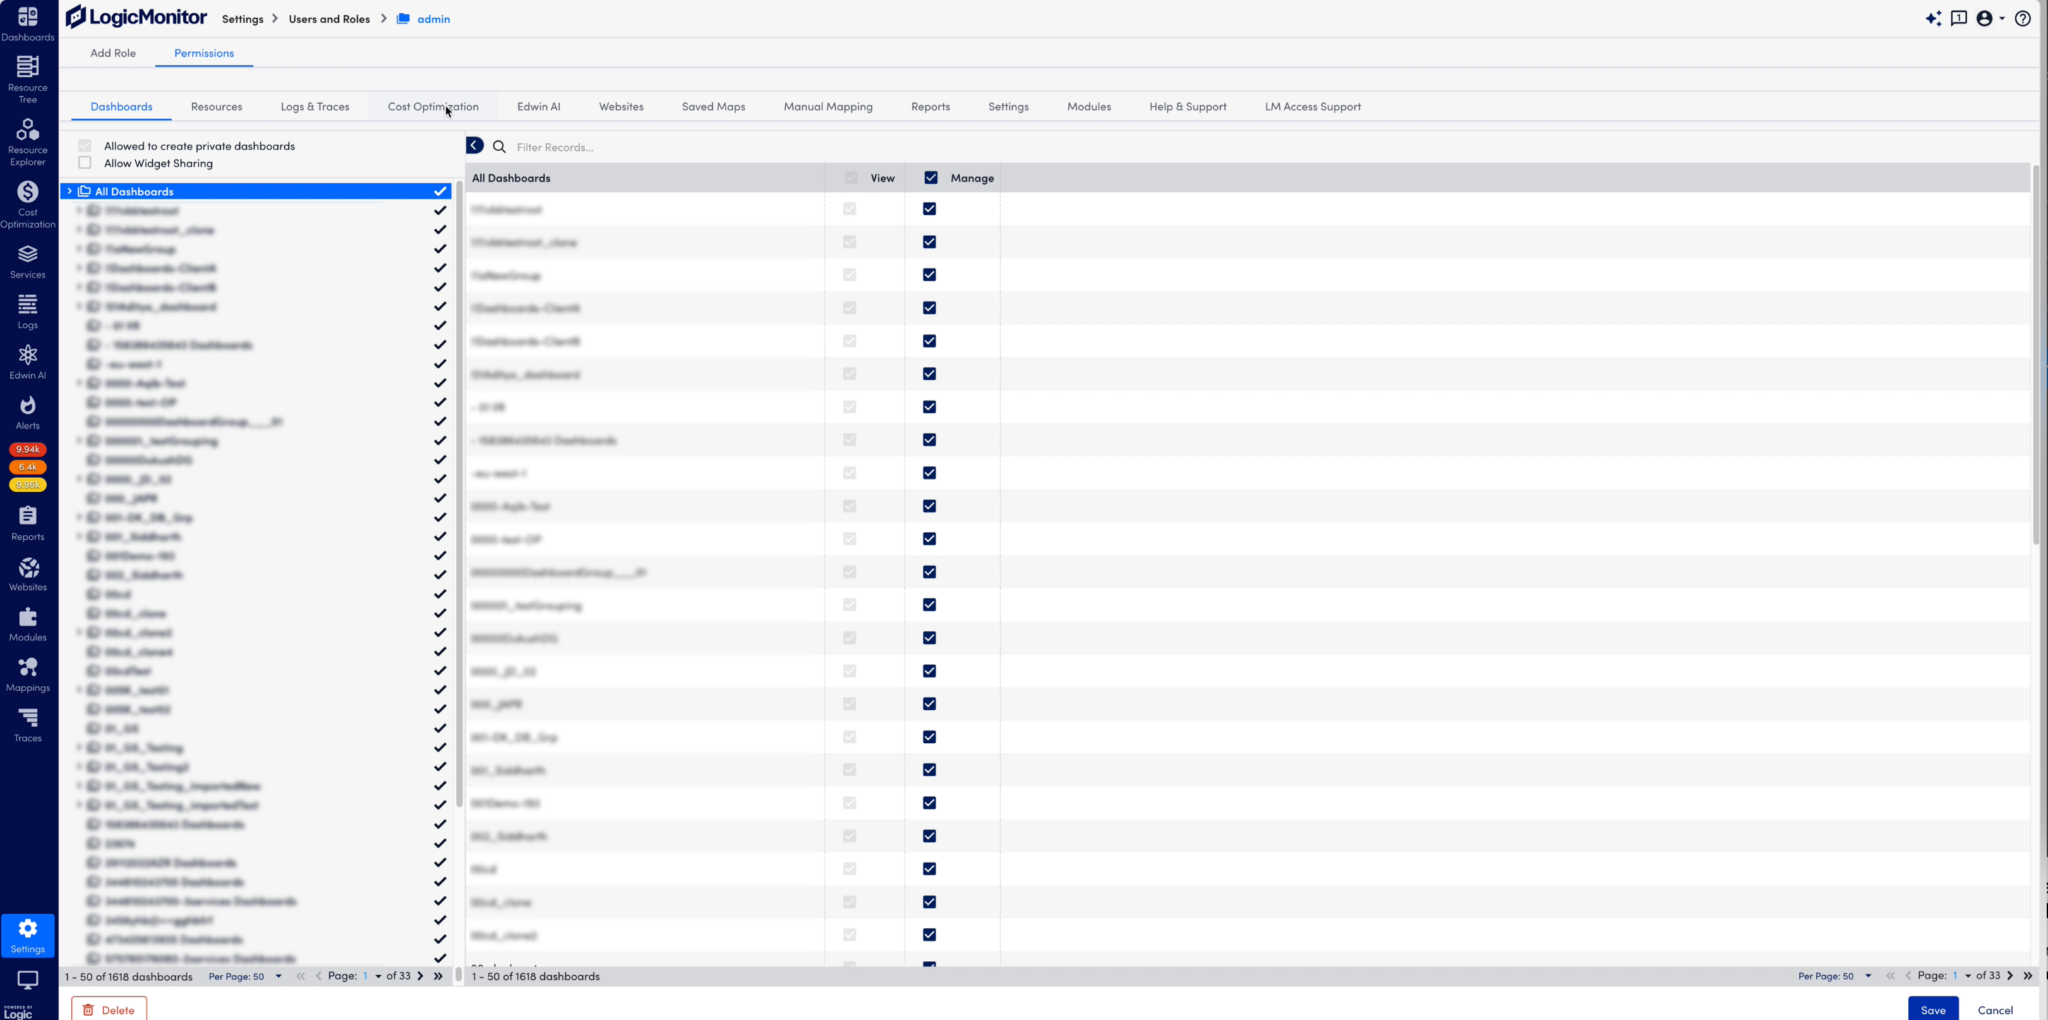Collapse the dashboard tree panel arrow
This screenshot has height=1020, width=2048.
(x=474, y=146)
